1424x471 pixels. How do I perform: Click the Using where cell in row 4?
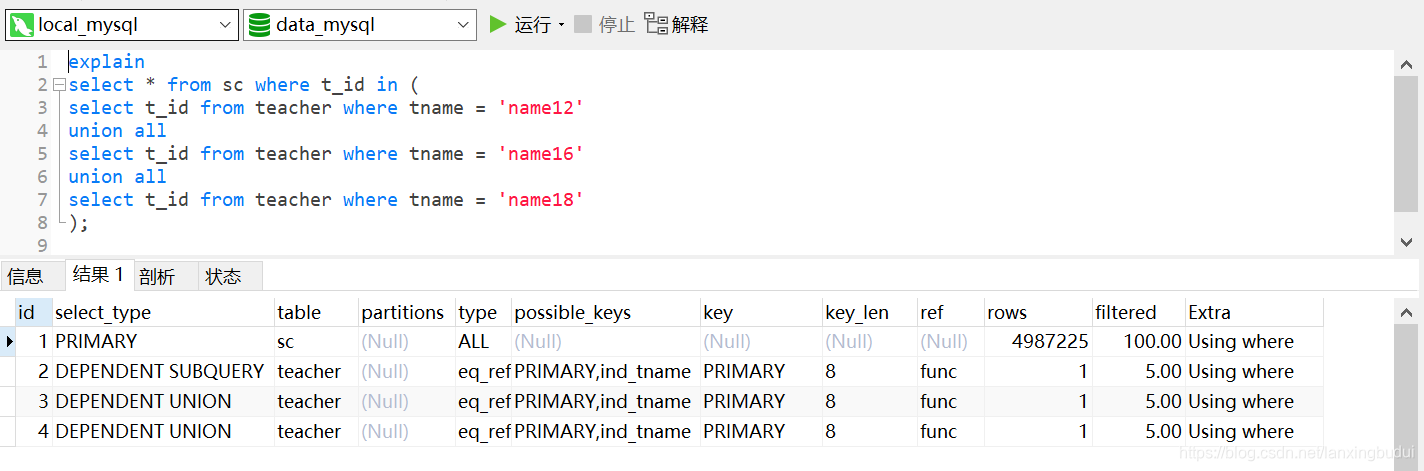1254,431
